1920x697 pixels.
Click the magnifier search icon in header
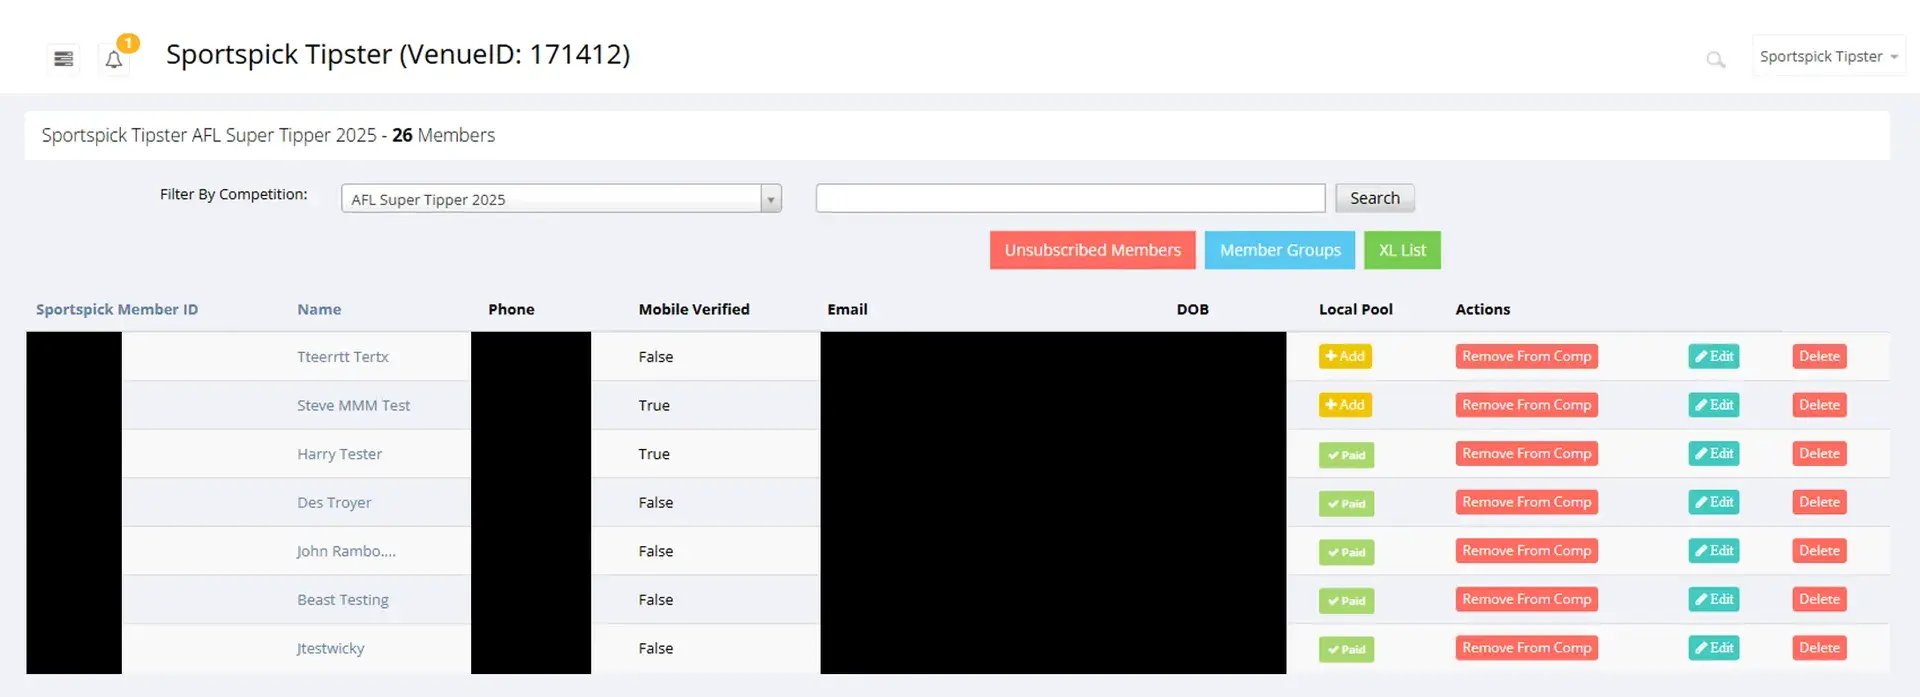pyautogui.click(x=1715, y=60)
